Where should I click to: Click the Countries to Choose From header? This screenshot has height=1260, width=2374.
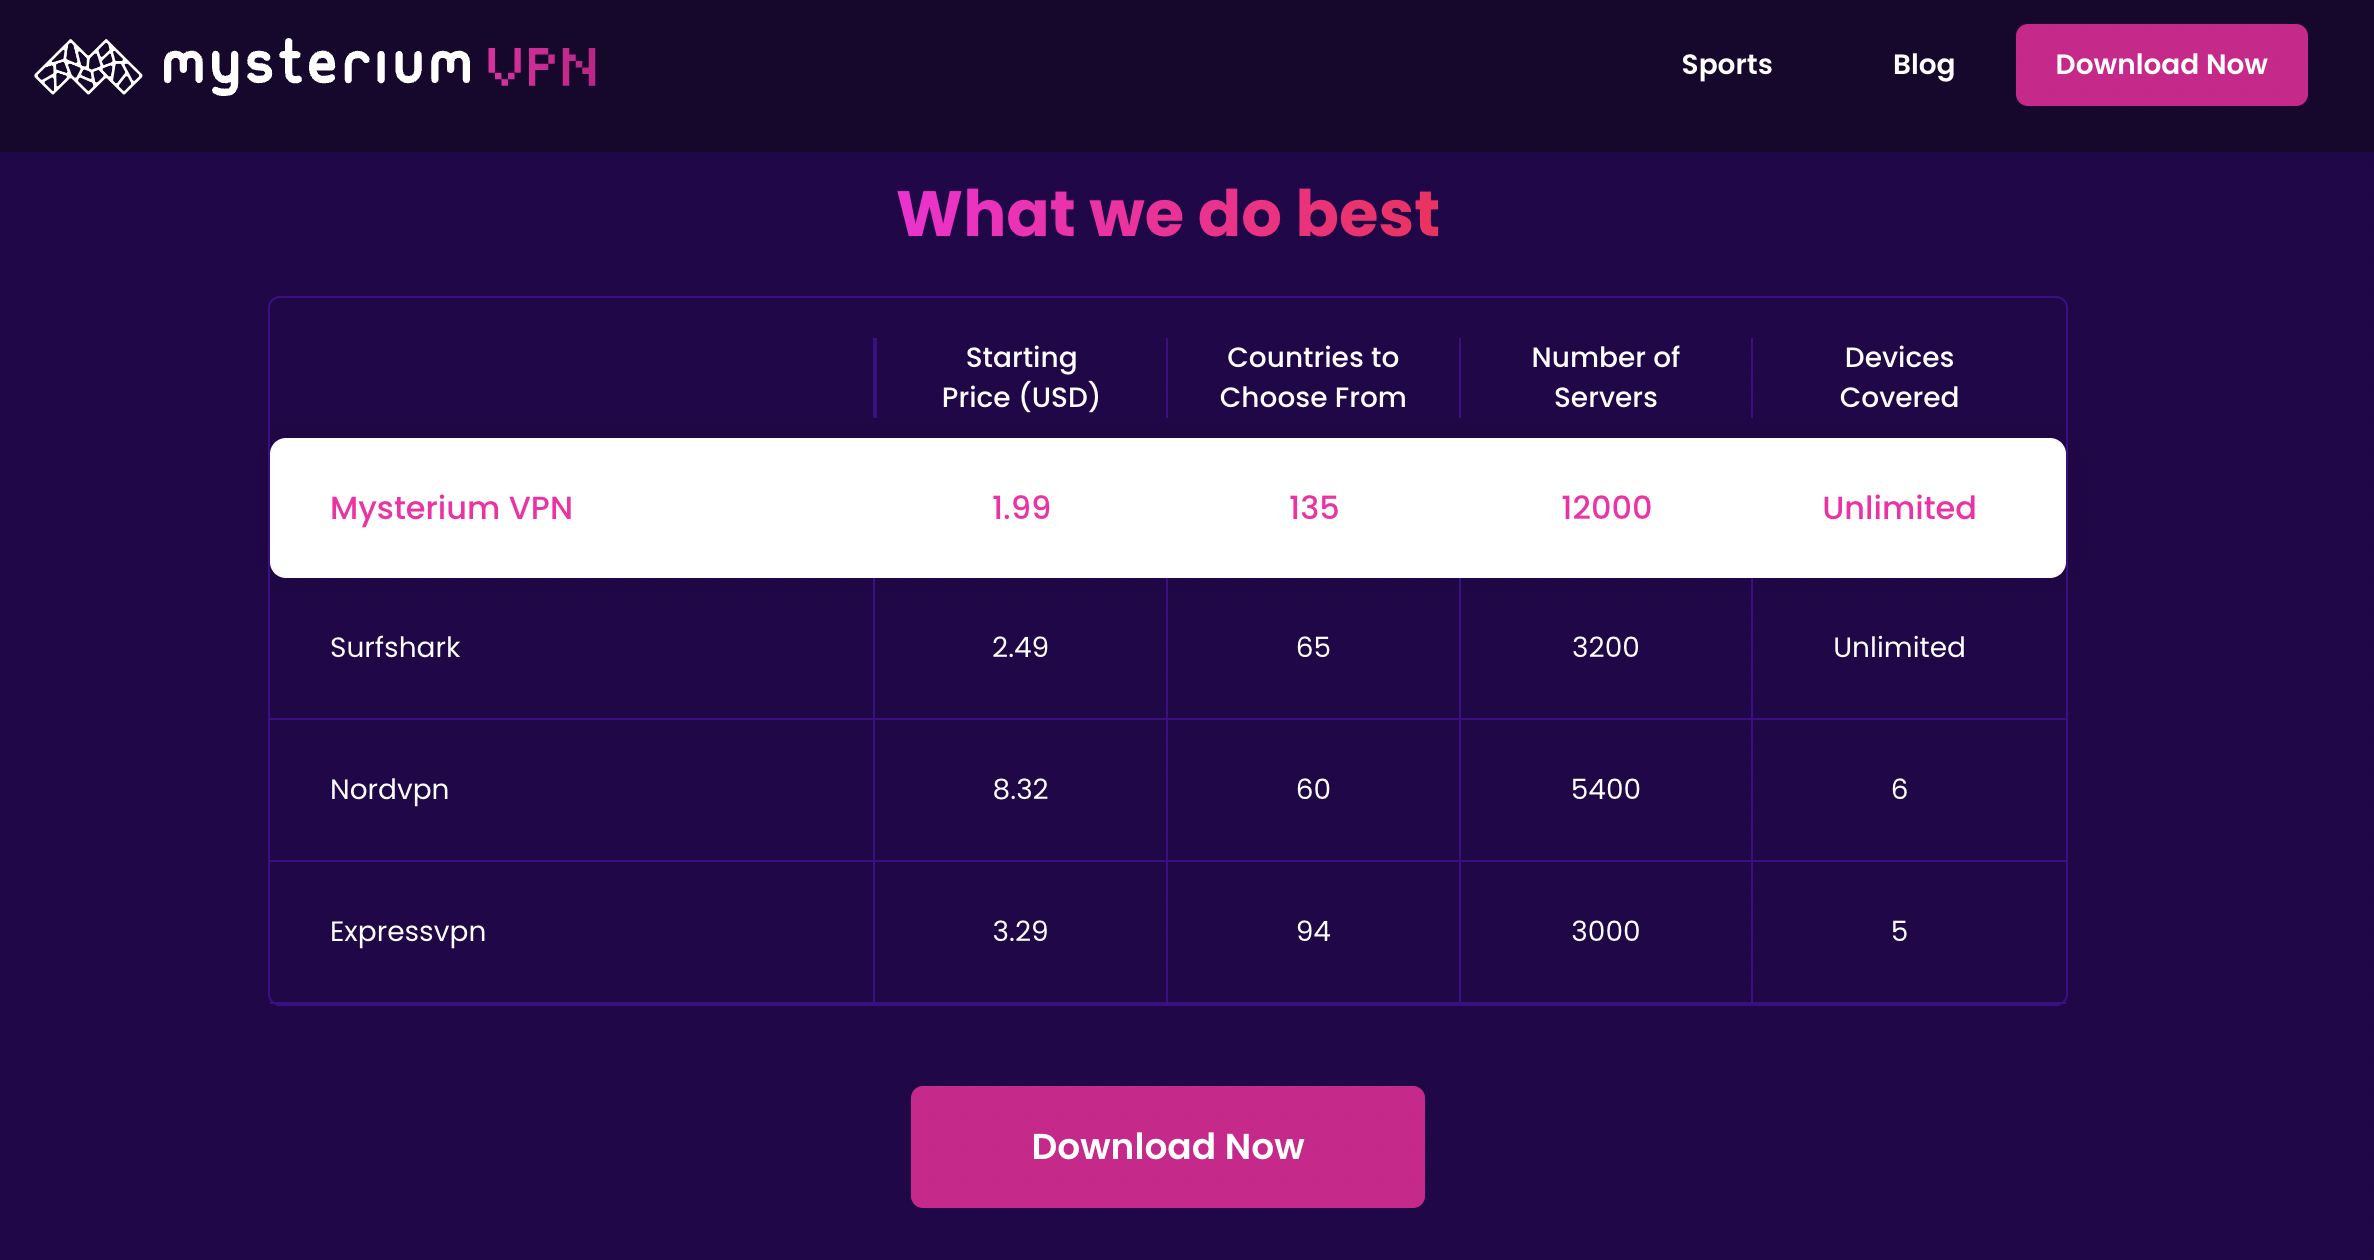pos(1312,378)
